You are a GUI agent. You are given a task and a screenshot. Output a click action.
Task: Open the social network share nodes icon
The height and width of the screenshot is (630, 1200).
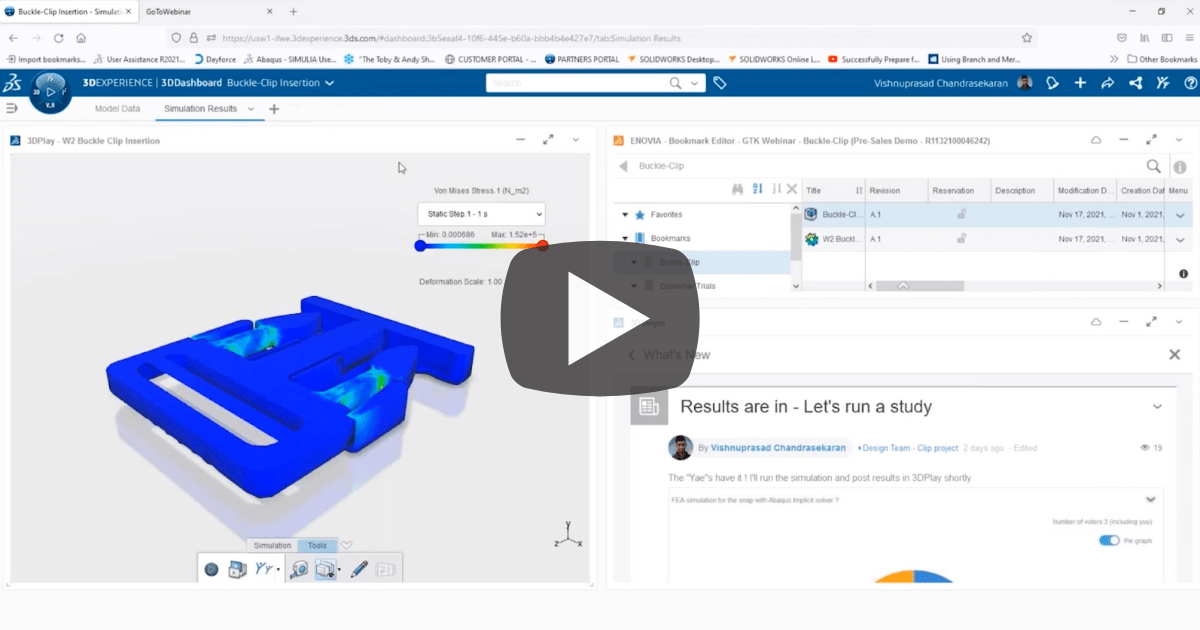click(1135, 83)
